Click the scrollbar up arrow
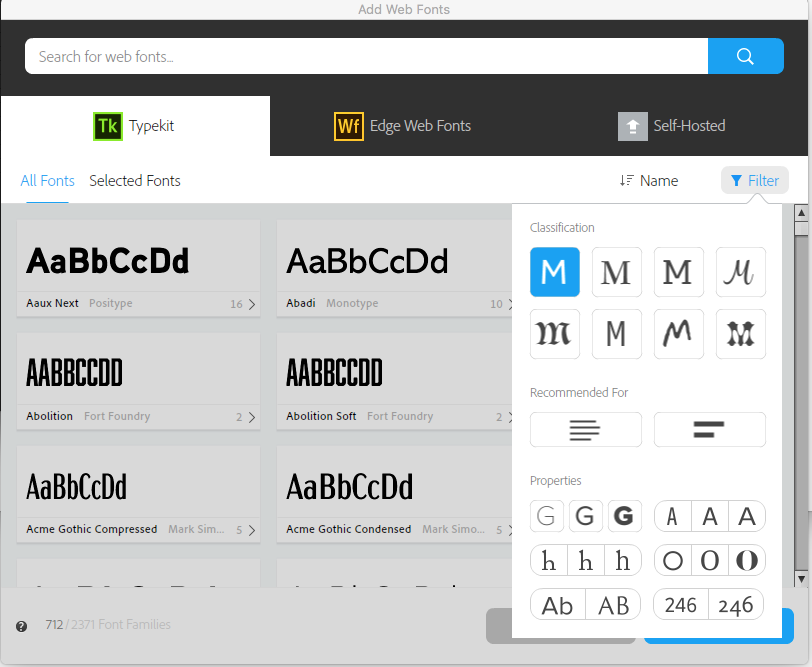 point(801,212)
